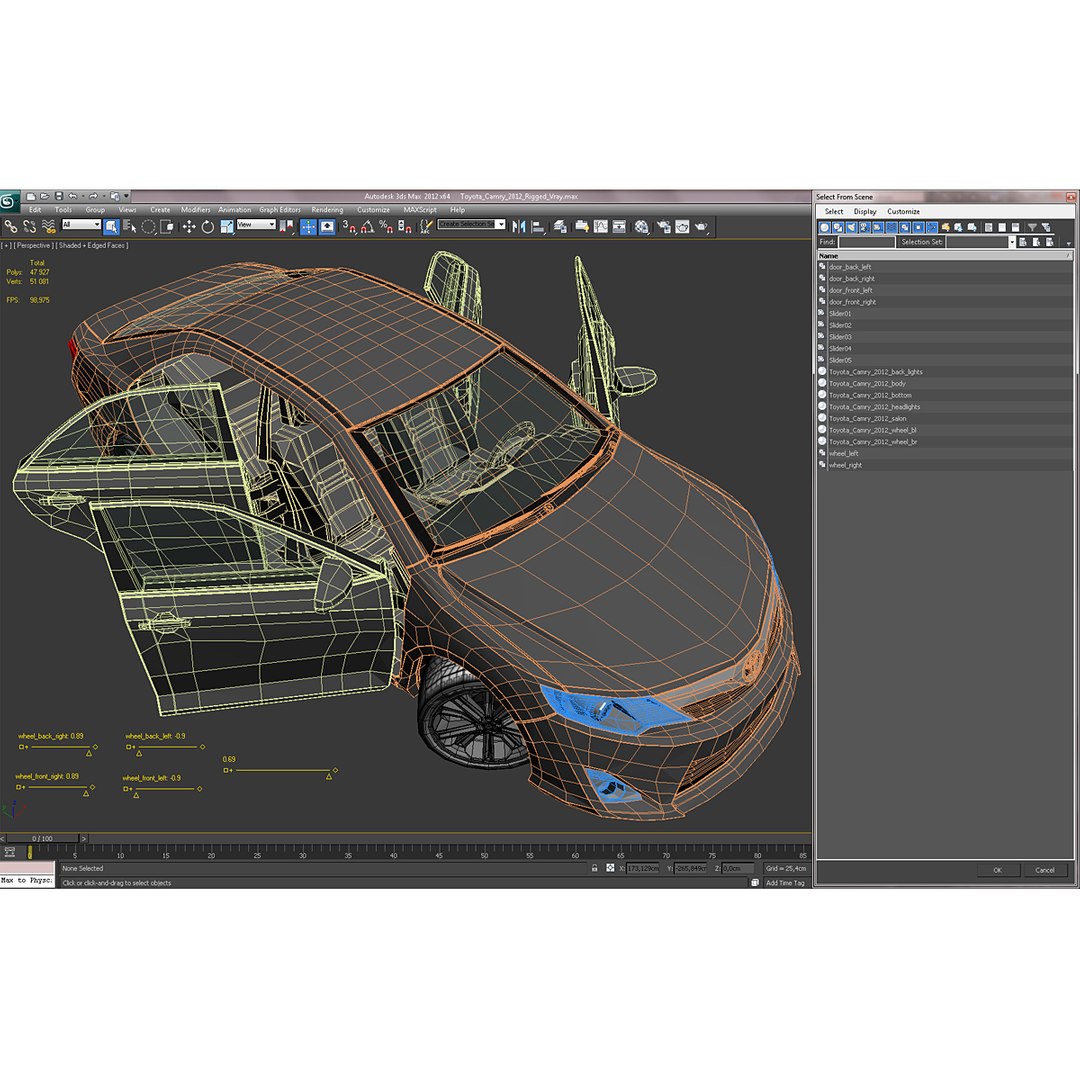Click Render Production teapot icon

[701, 226]
